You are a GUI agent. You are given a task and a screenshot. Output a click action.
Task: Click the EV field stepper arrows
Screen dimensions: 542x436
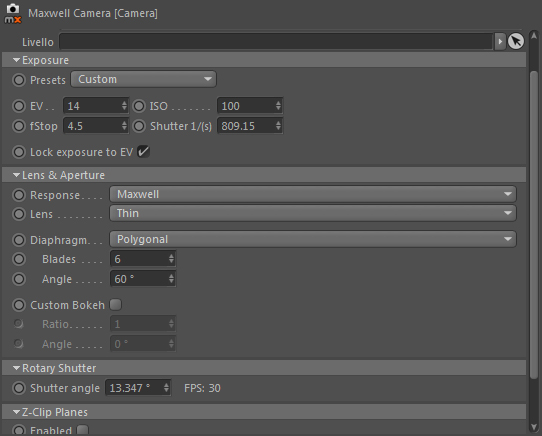tap(124, 106)
